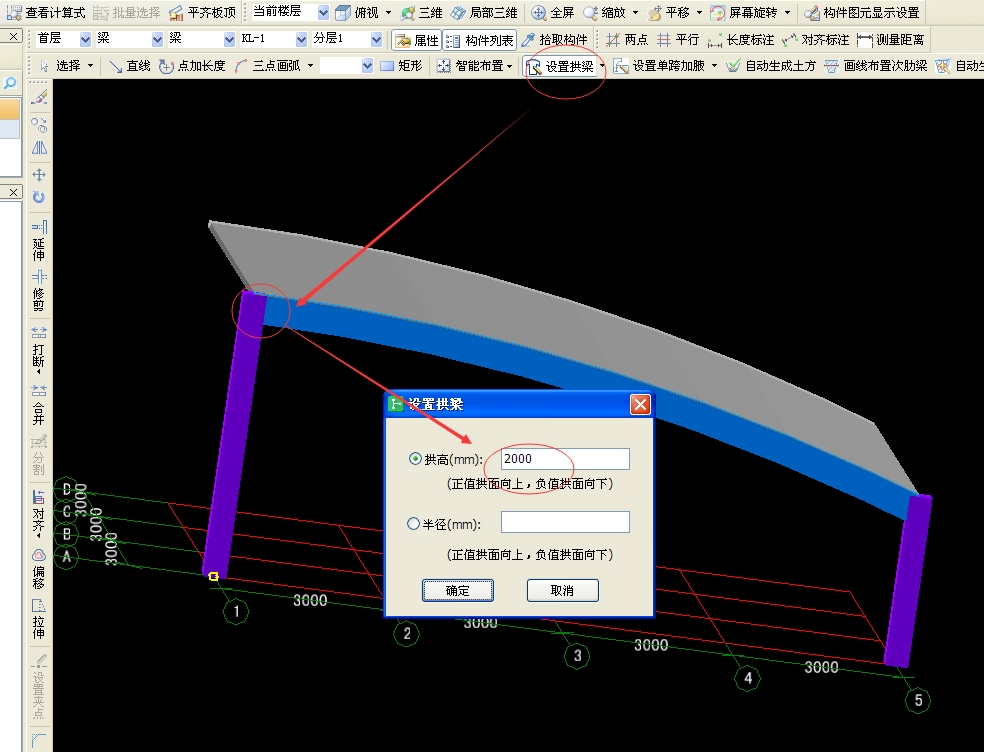
Task: Click the magnifier search icon at left edge
Action: click(10, 83)
